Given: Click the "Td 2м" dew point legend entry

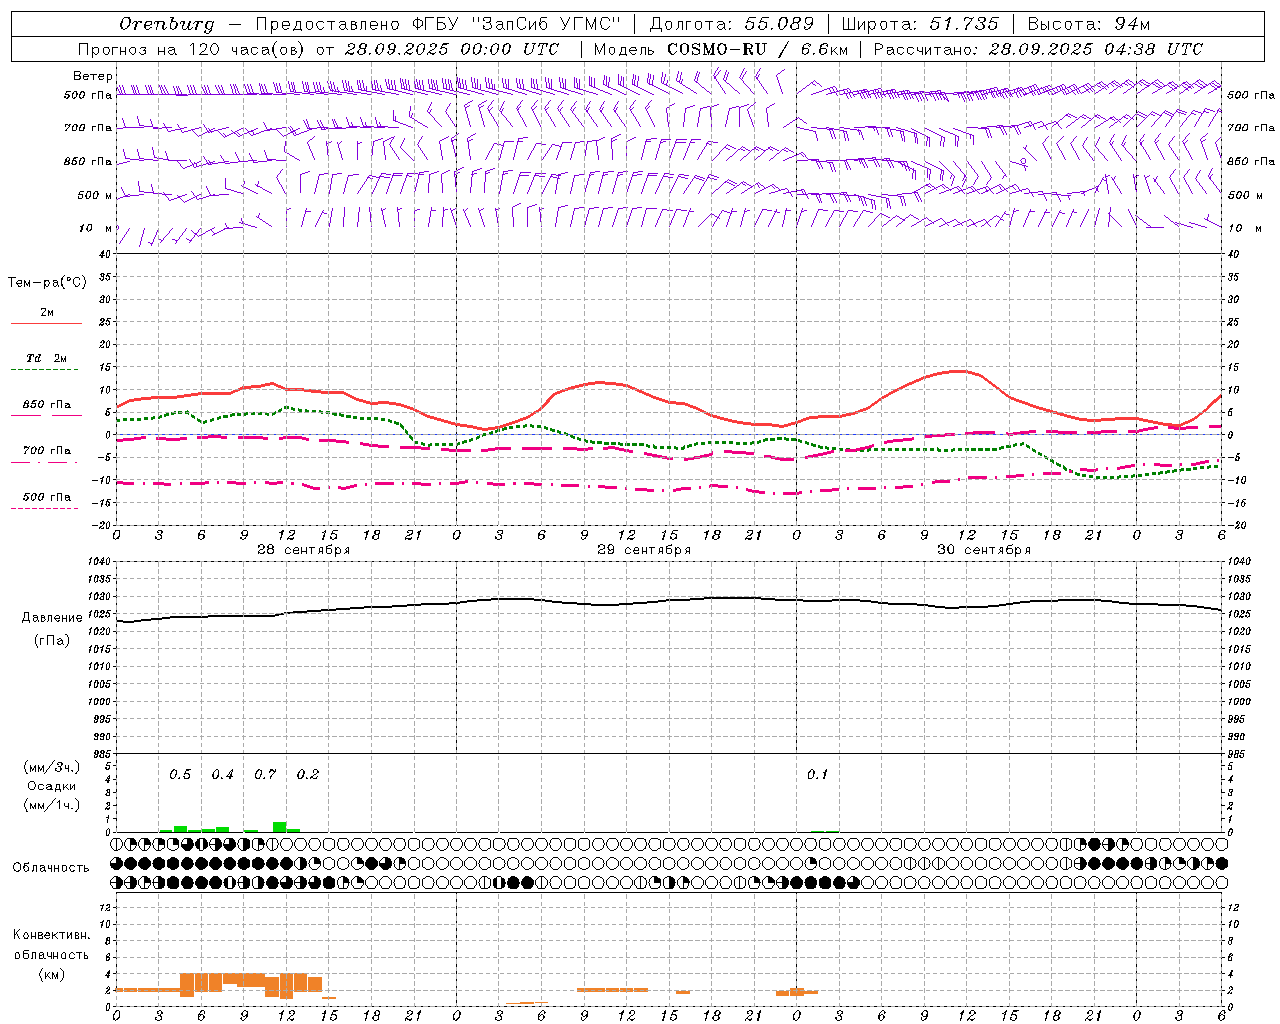Looking at the screenshot, I should [x=46, y=358].
